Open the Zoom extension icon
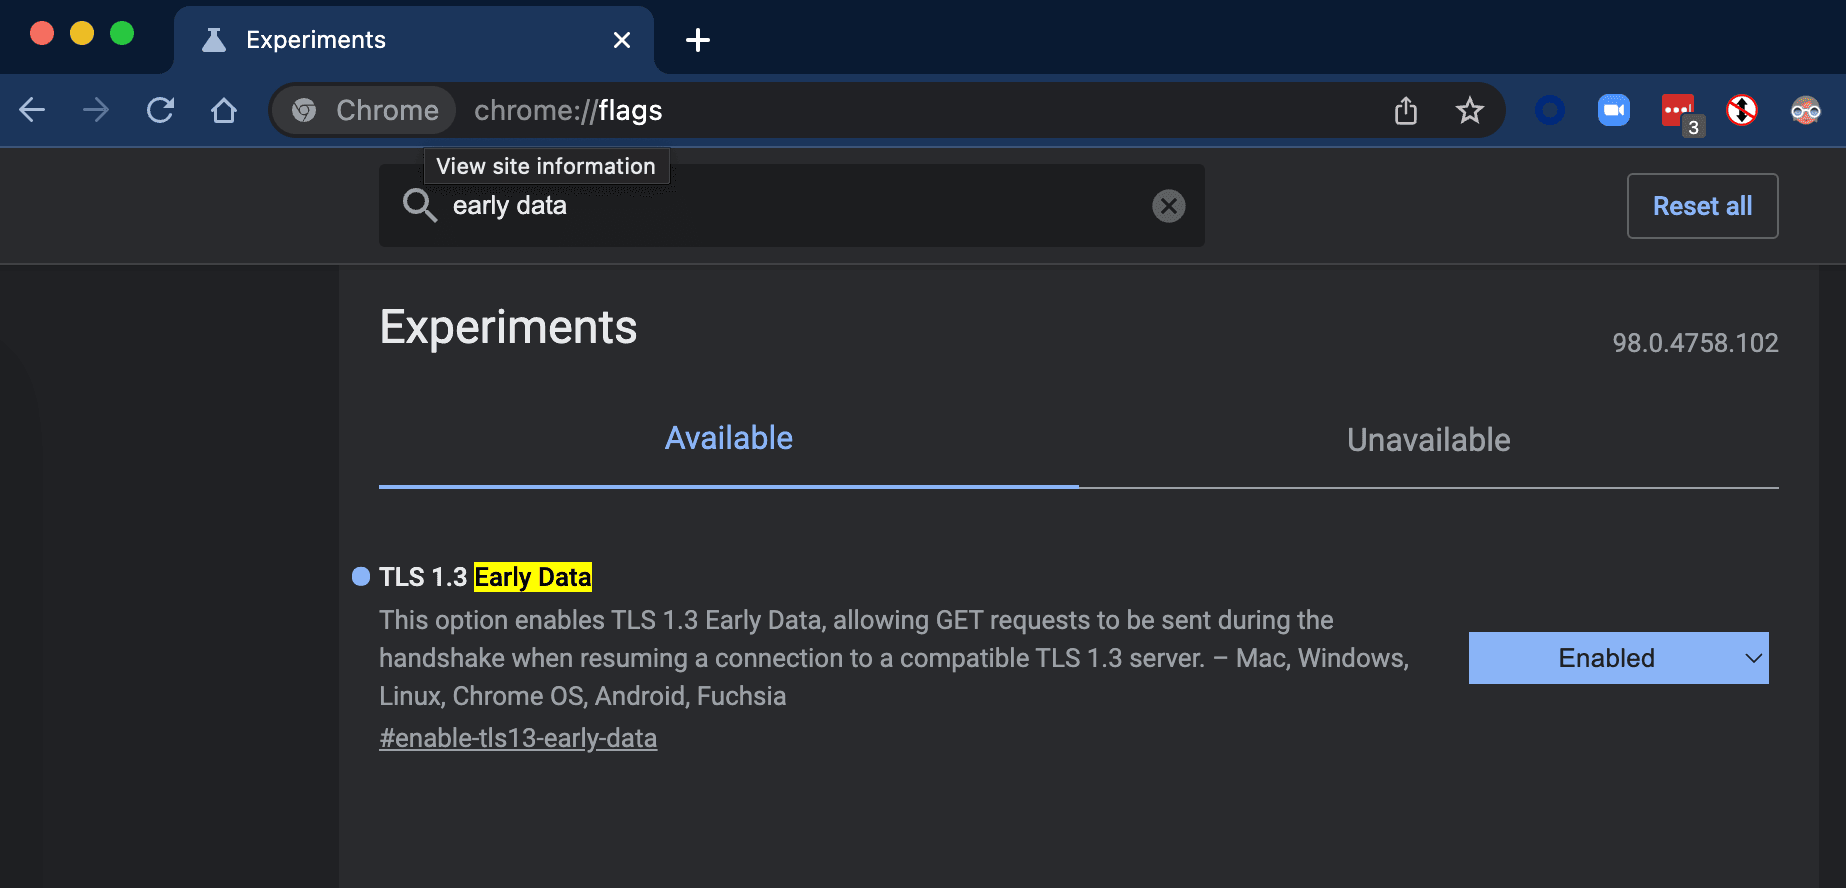1846x888 pixels. point(1614,110)
